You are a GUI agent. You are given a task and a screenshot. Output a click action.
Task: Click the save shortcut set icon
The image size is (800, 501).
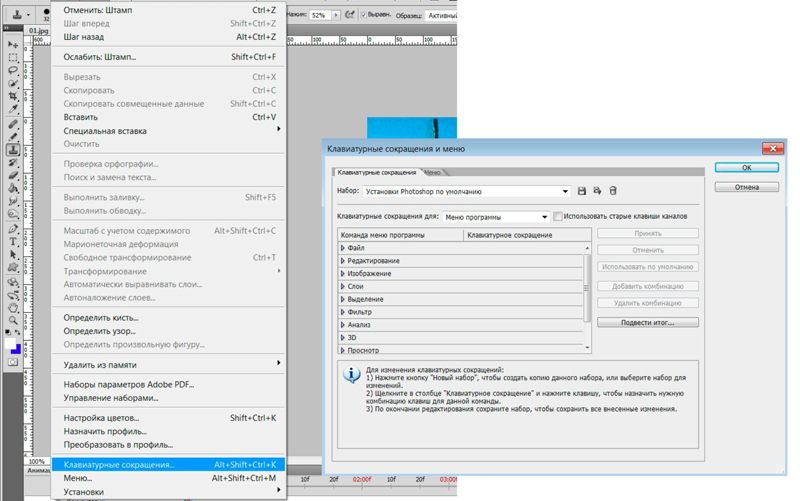pos(581,191)
